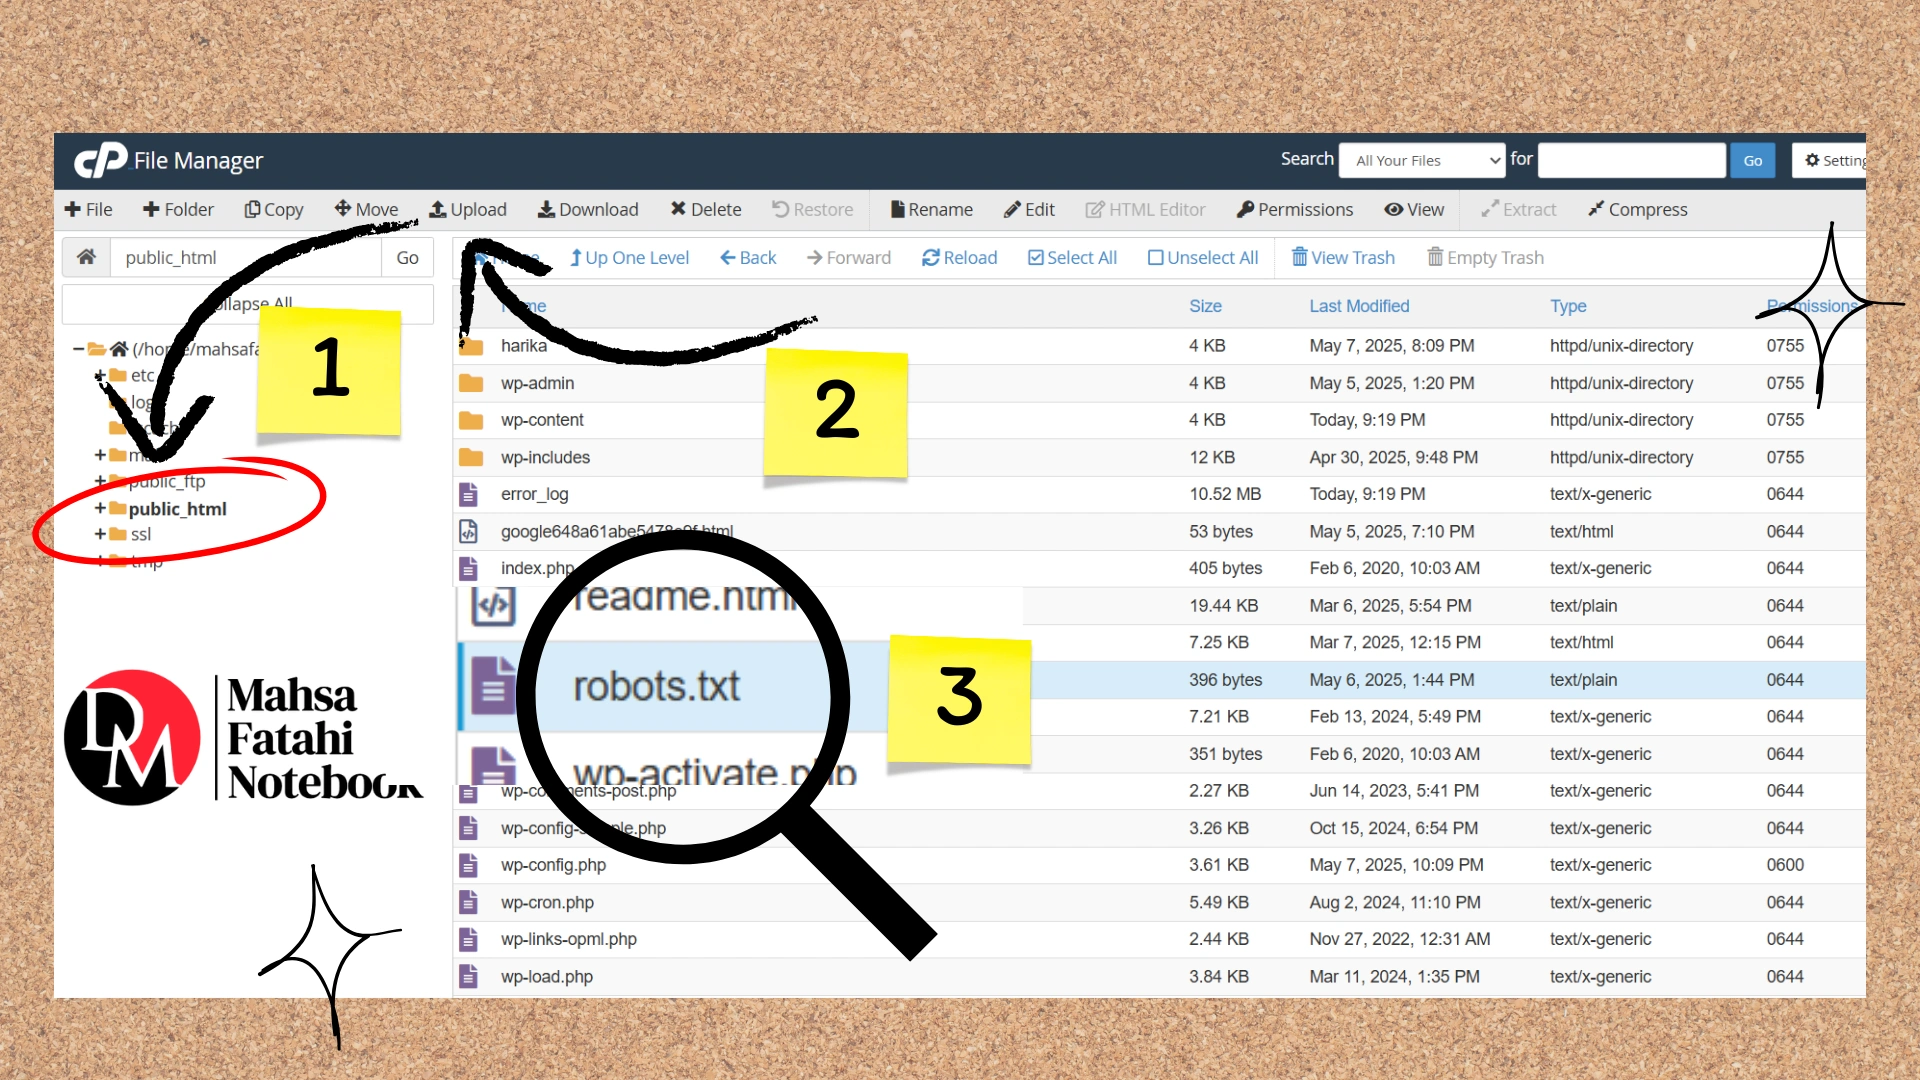The width and height of the screenshot is (1920, 1080).
Task: Select the error_log file name
Action: click(x=534, y=494)
